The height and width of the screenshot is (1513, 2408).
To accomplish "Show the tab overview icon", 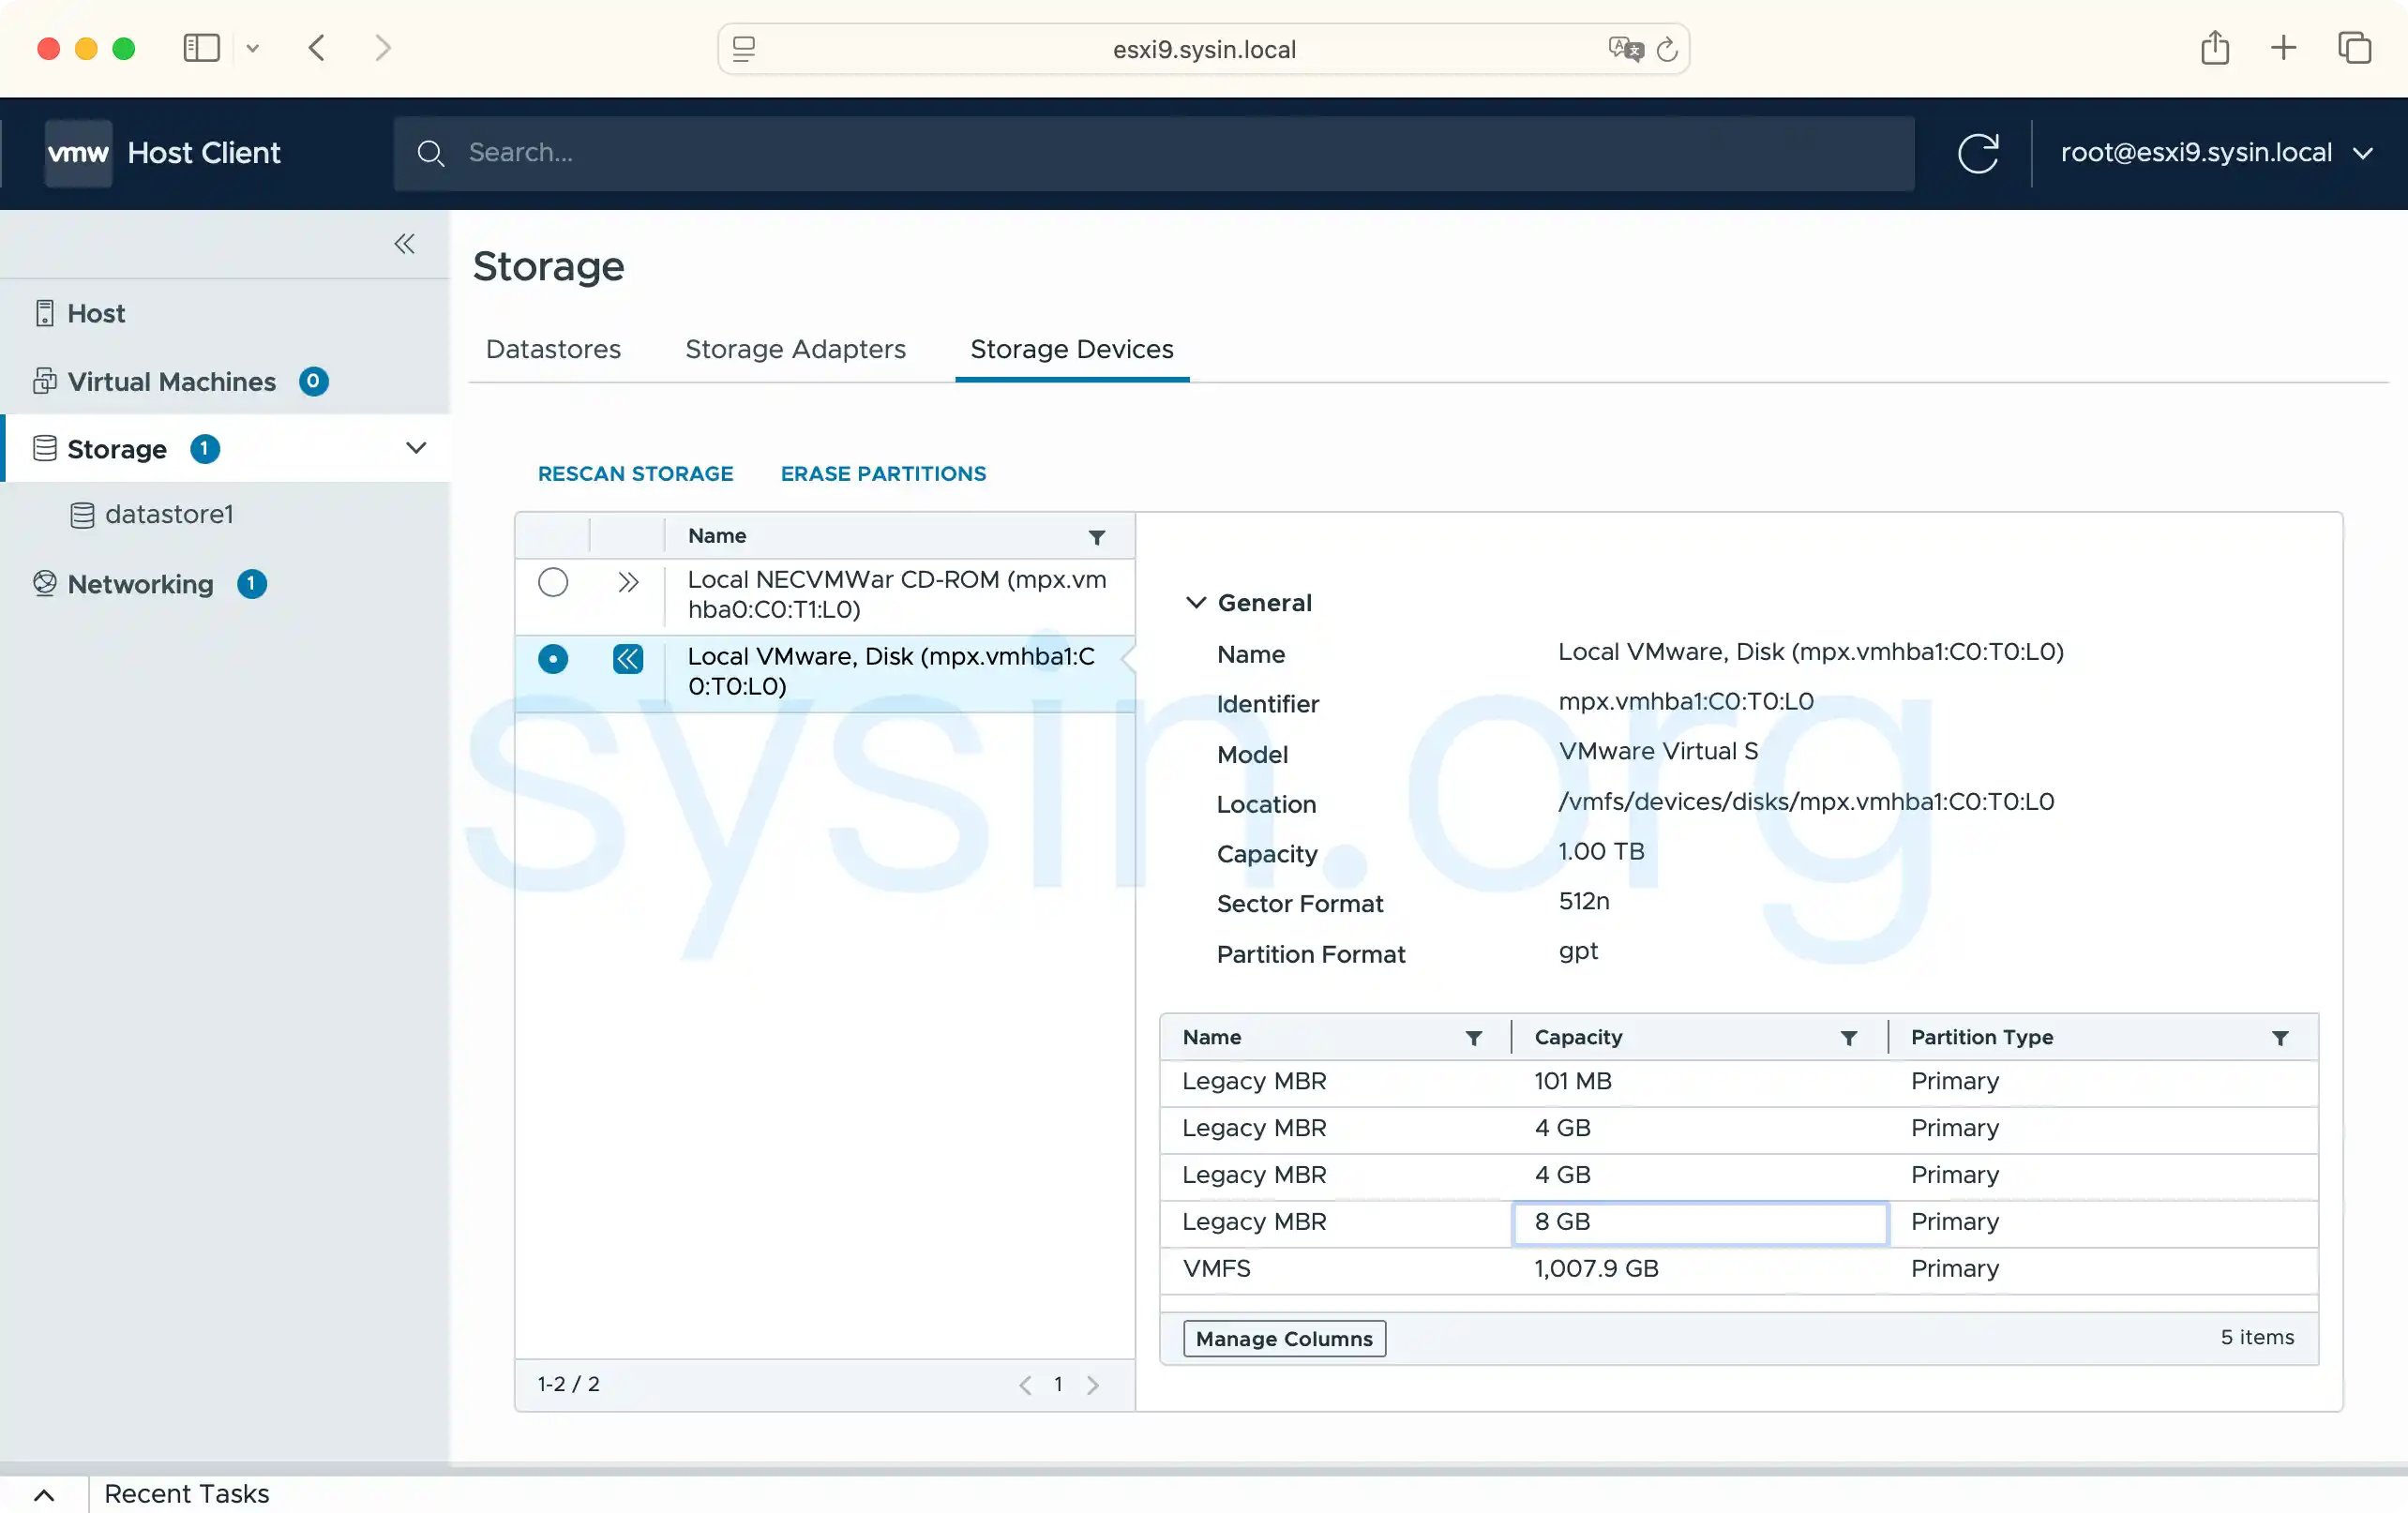I will point(2354,48).
